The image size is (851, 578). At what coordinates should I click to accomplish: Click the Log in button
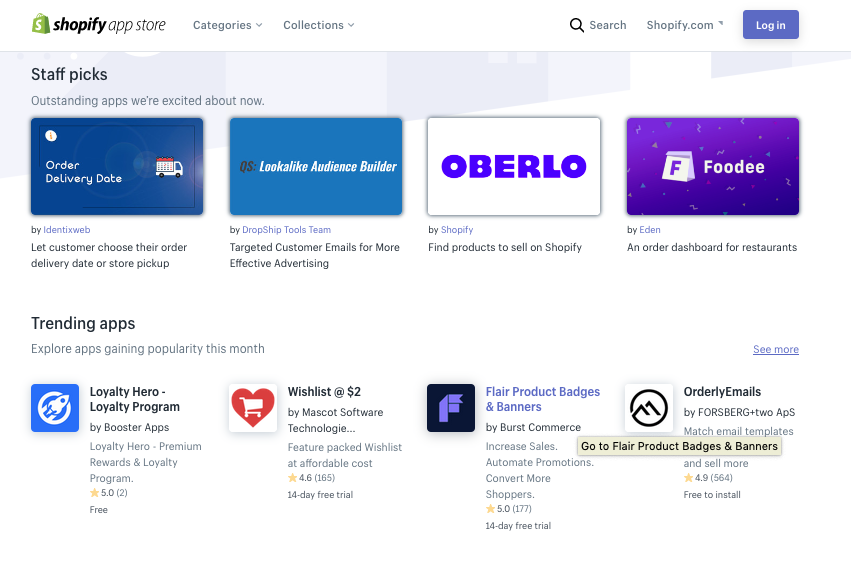tap(771, 24)
